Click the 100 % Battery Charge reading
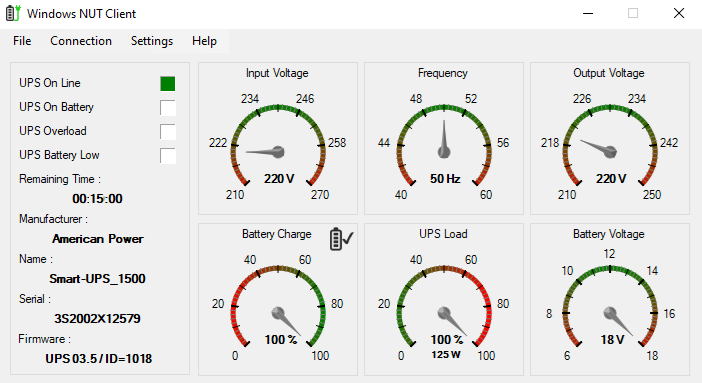Viewport: 702px width, 383px height. pyautogui.click(x=281, y=340)
